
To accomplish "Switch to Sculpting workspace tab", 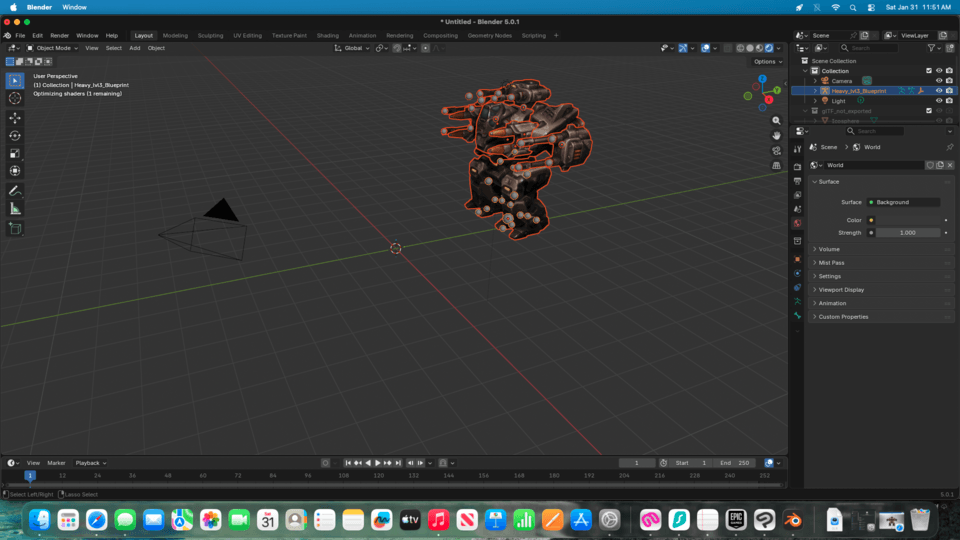I will click(x=210, y=36).
